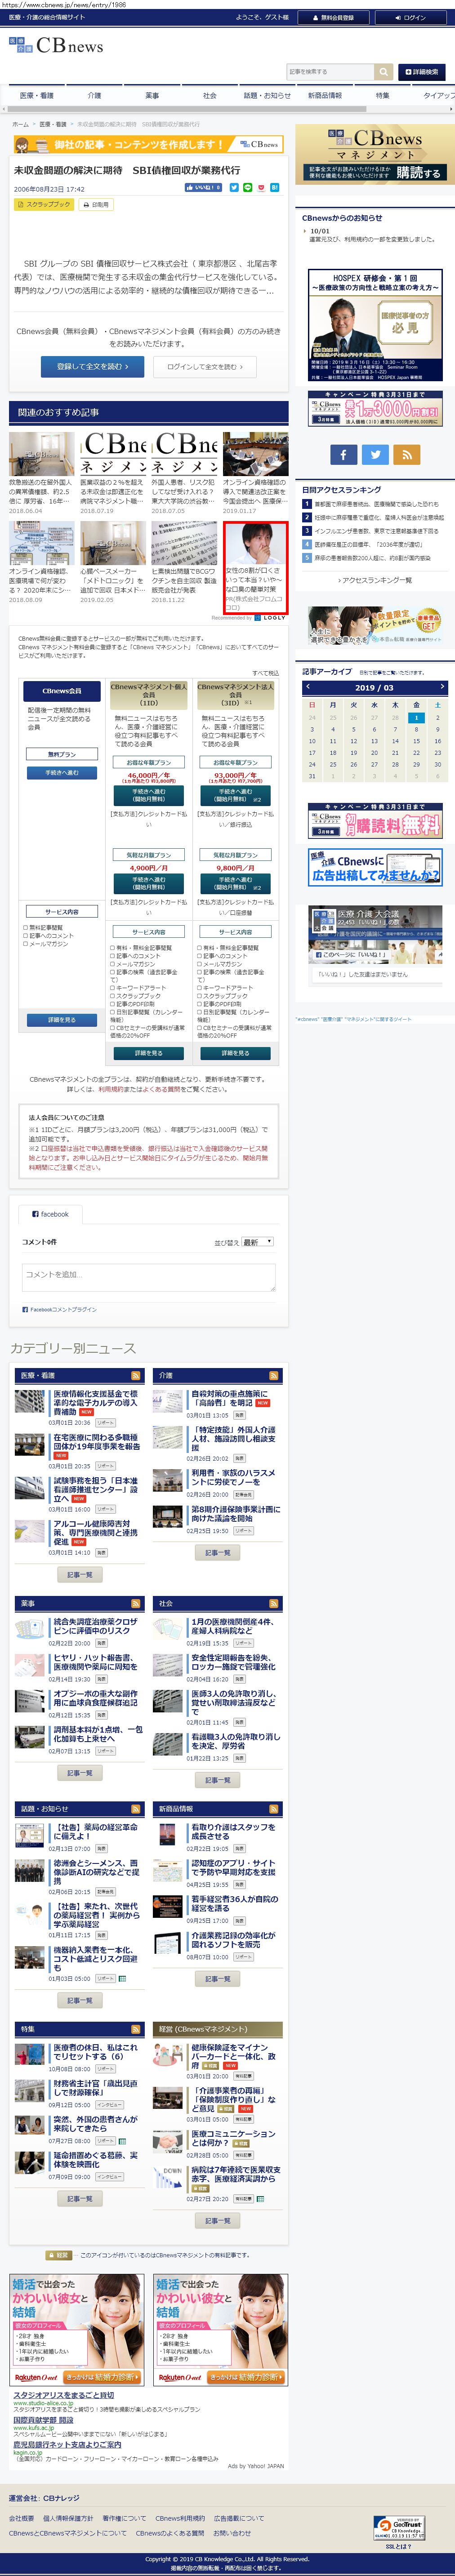Go to next month in article archive calendar
This screenshot has height=2576, width=455.
[441, 687]
